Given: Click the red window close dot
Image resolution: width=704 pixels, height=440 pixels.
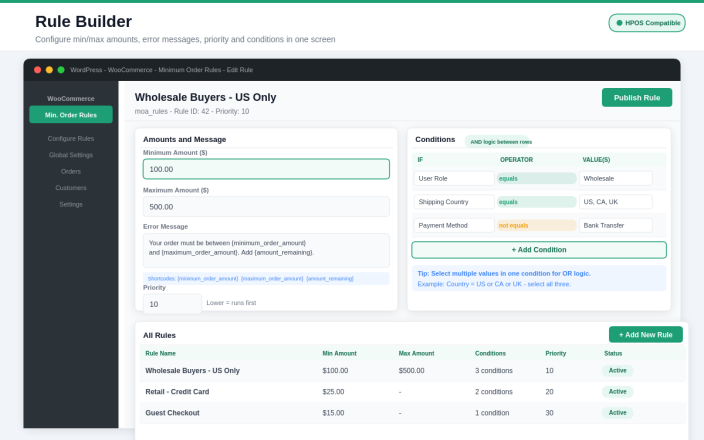Looking at the screenshot, I should pyautogui.click(x=38, y=70).
